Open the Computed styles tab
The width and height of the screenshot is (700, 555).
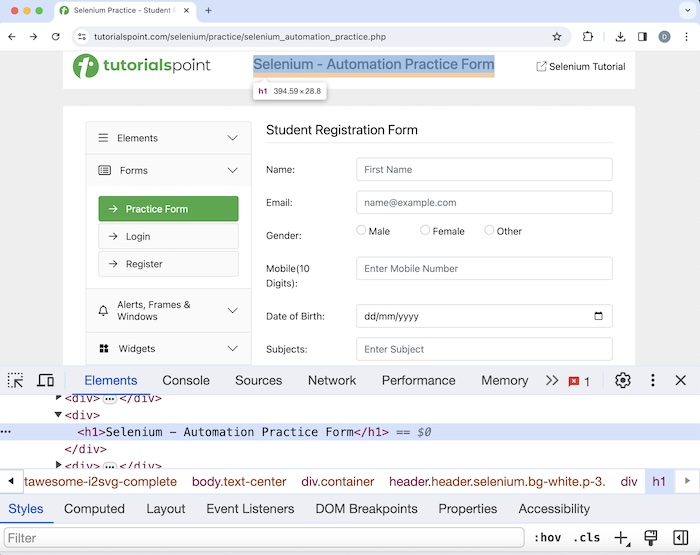click(95, 509)
